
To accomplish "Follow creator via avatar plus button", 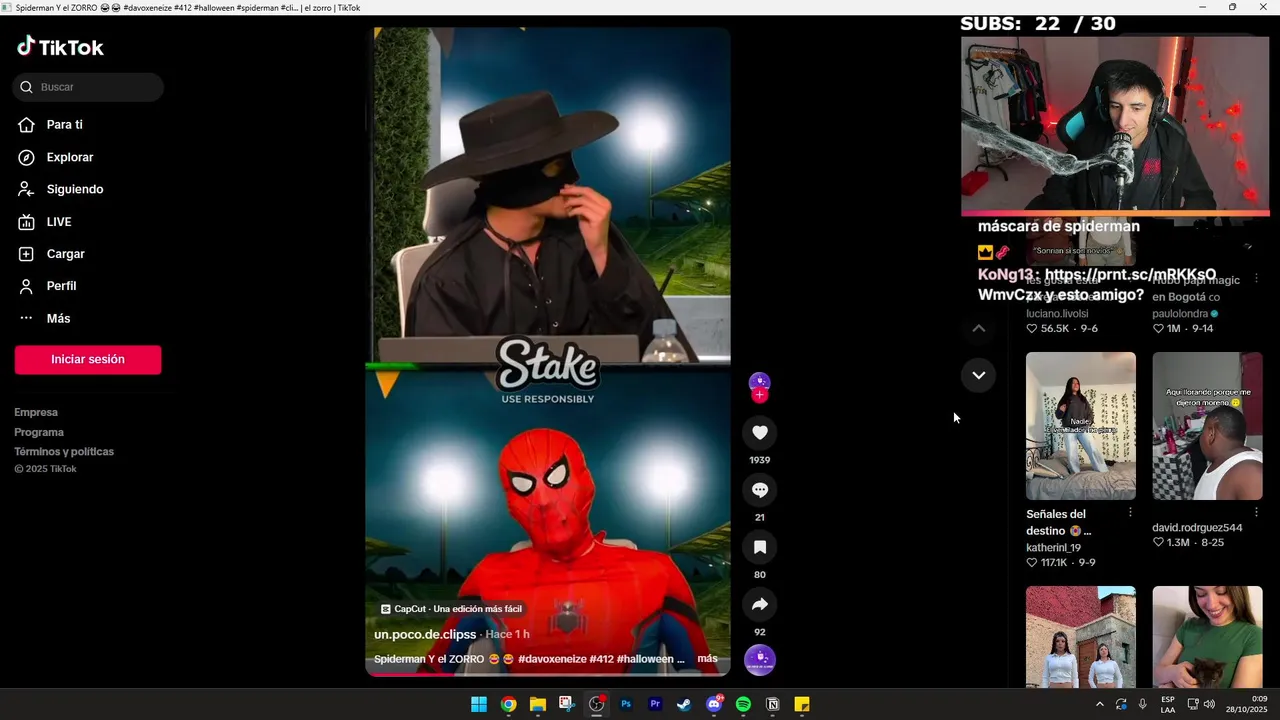I will coord(760,395).
